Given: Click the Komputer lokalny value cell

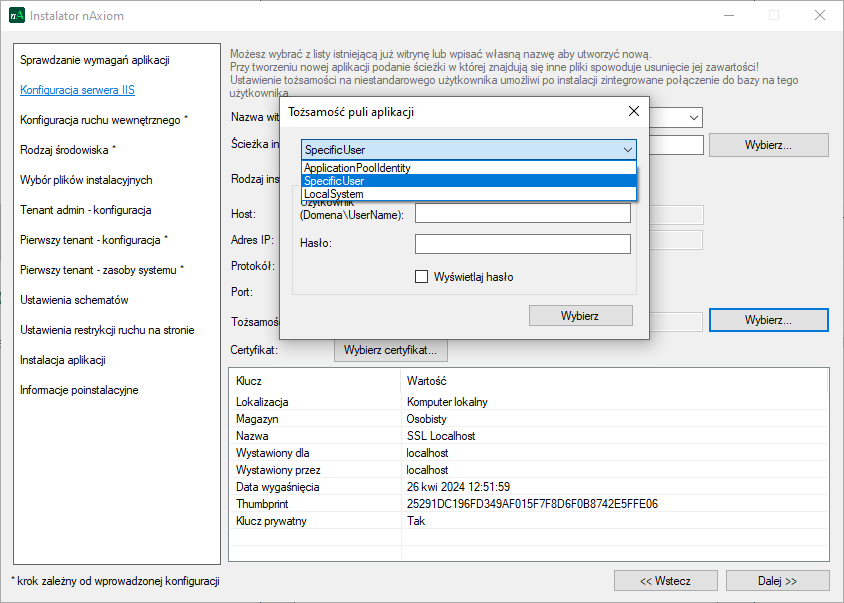Looking at the screenshot, I should coord(447,402).
